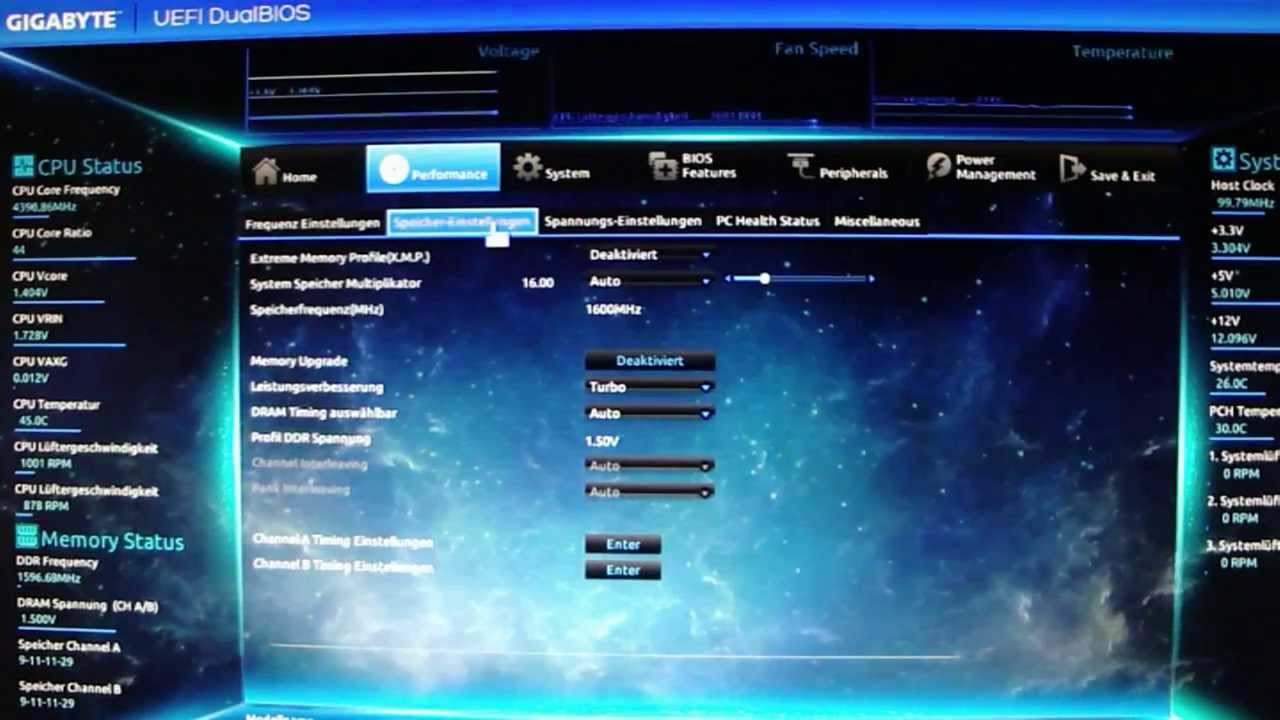This screenshot has height=720, width=1280.
Task: Click DDR Frequency value 1596.68MHz
Action: coord(49,578)
